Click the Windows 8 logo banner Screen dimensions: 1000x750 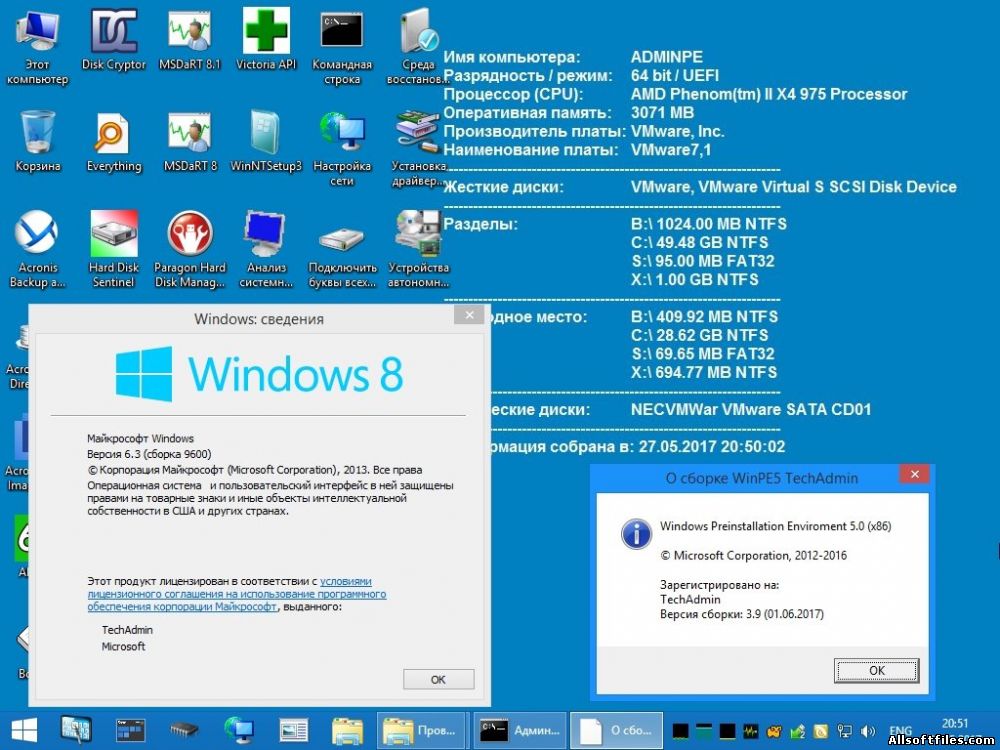259,374
